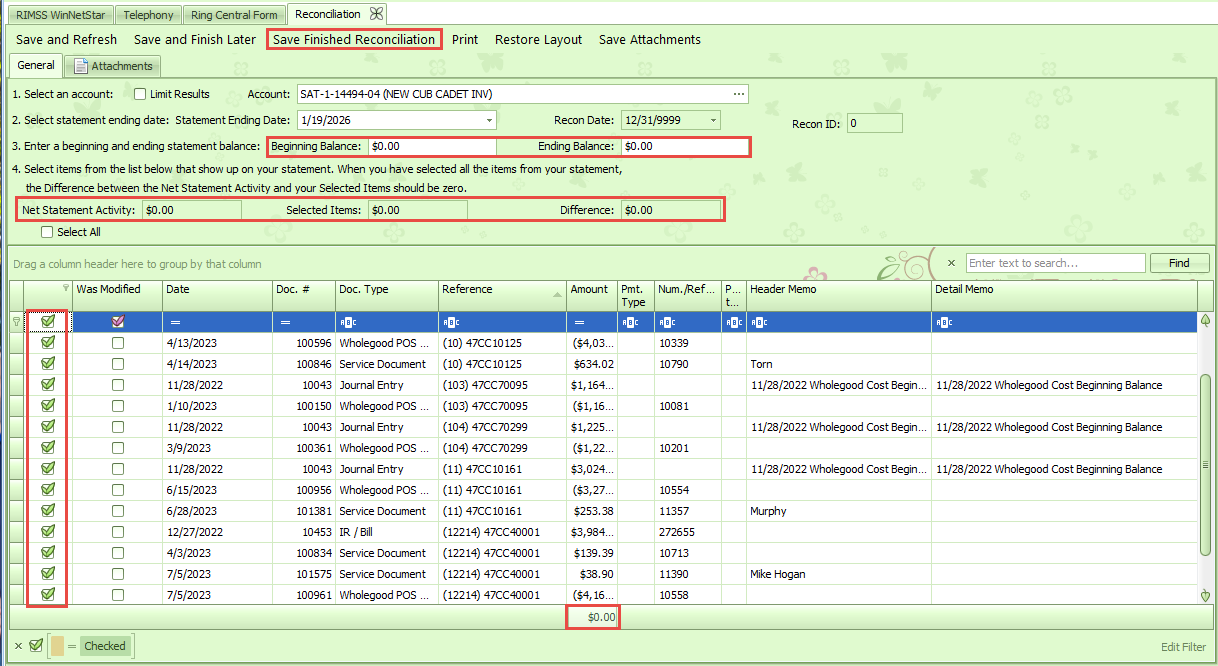
Task: Open the Recon Date dropdown
Action: 713,120
